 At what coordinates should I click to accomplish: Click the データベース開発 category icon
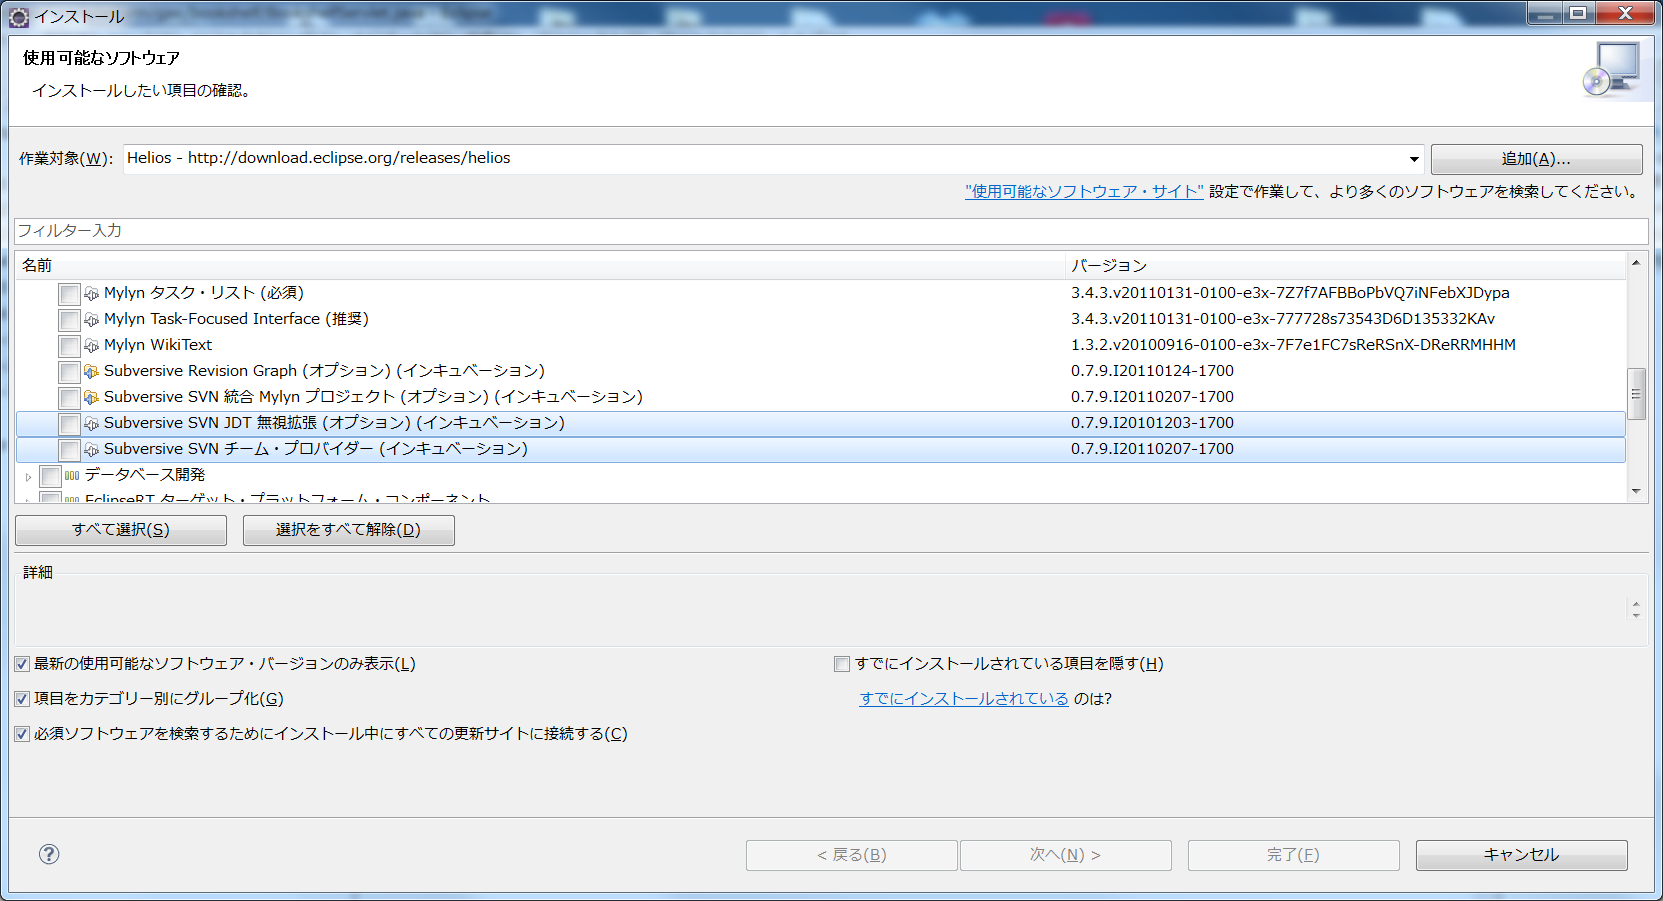point(72,475)
